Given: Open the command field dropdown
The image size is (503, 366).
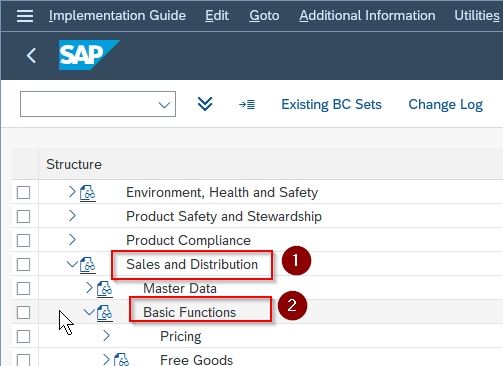Looking at the screenshot, I should 164,105.
